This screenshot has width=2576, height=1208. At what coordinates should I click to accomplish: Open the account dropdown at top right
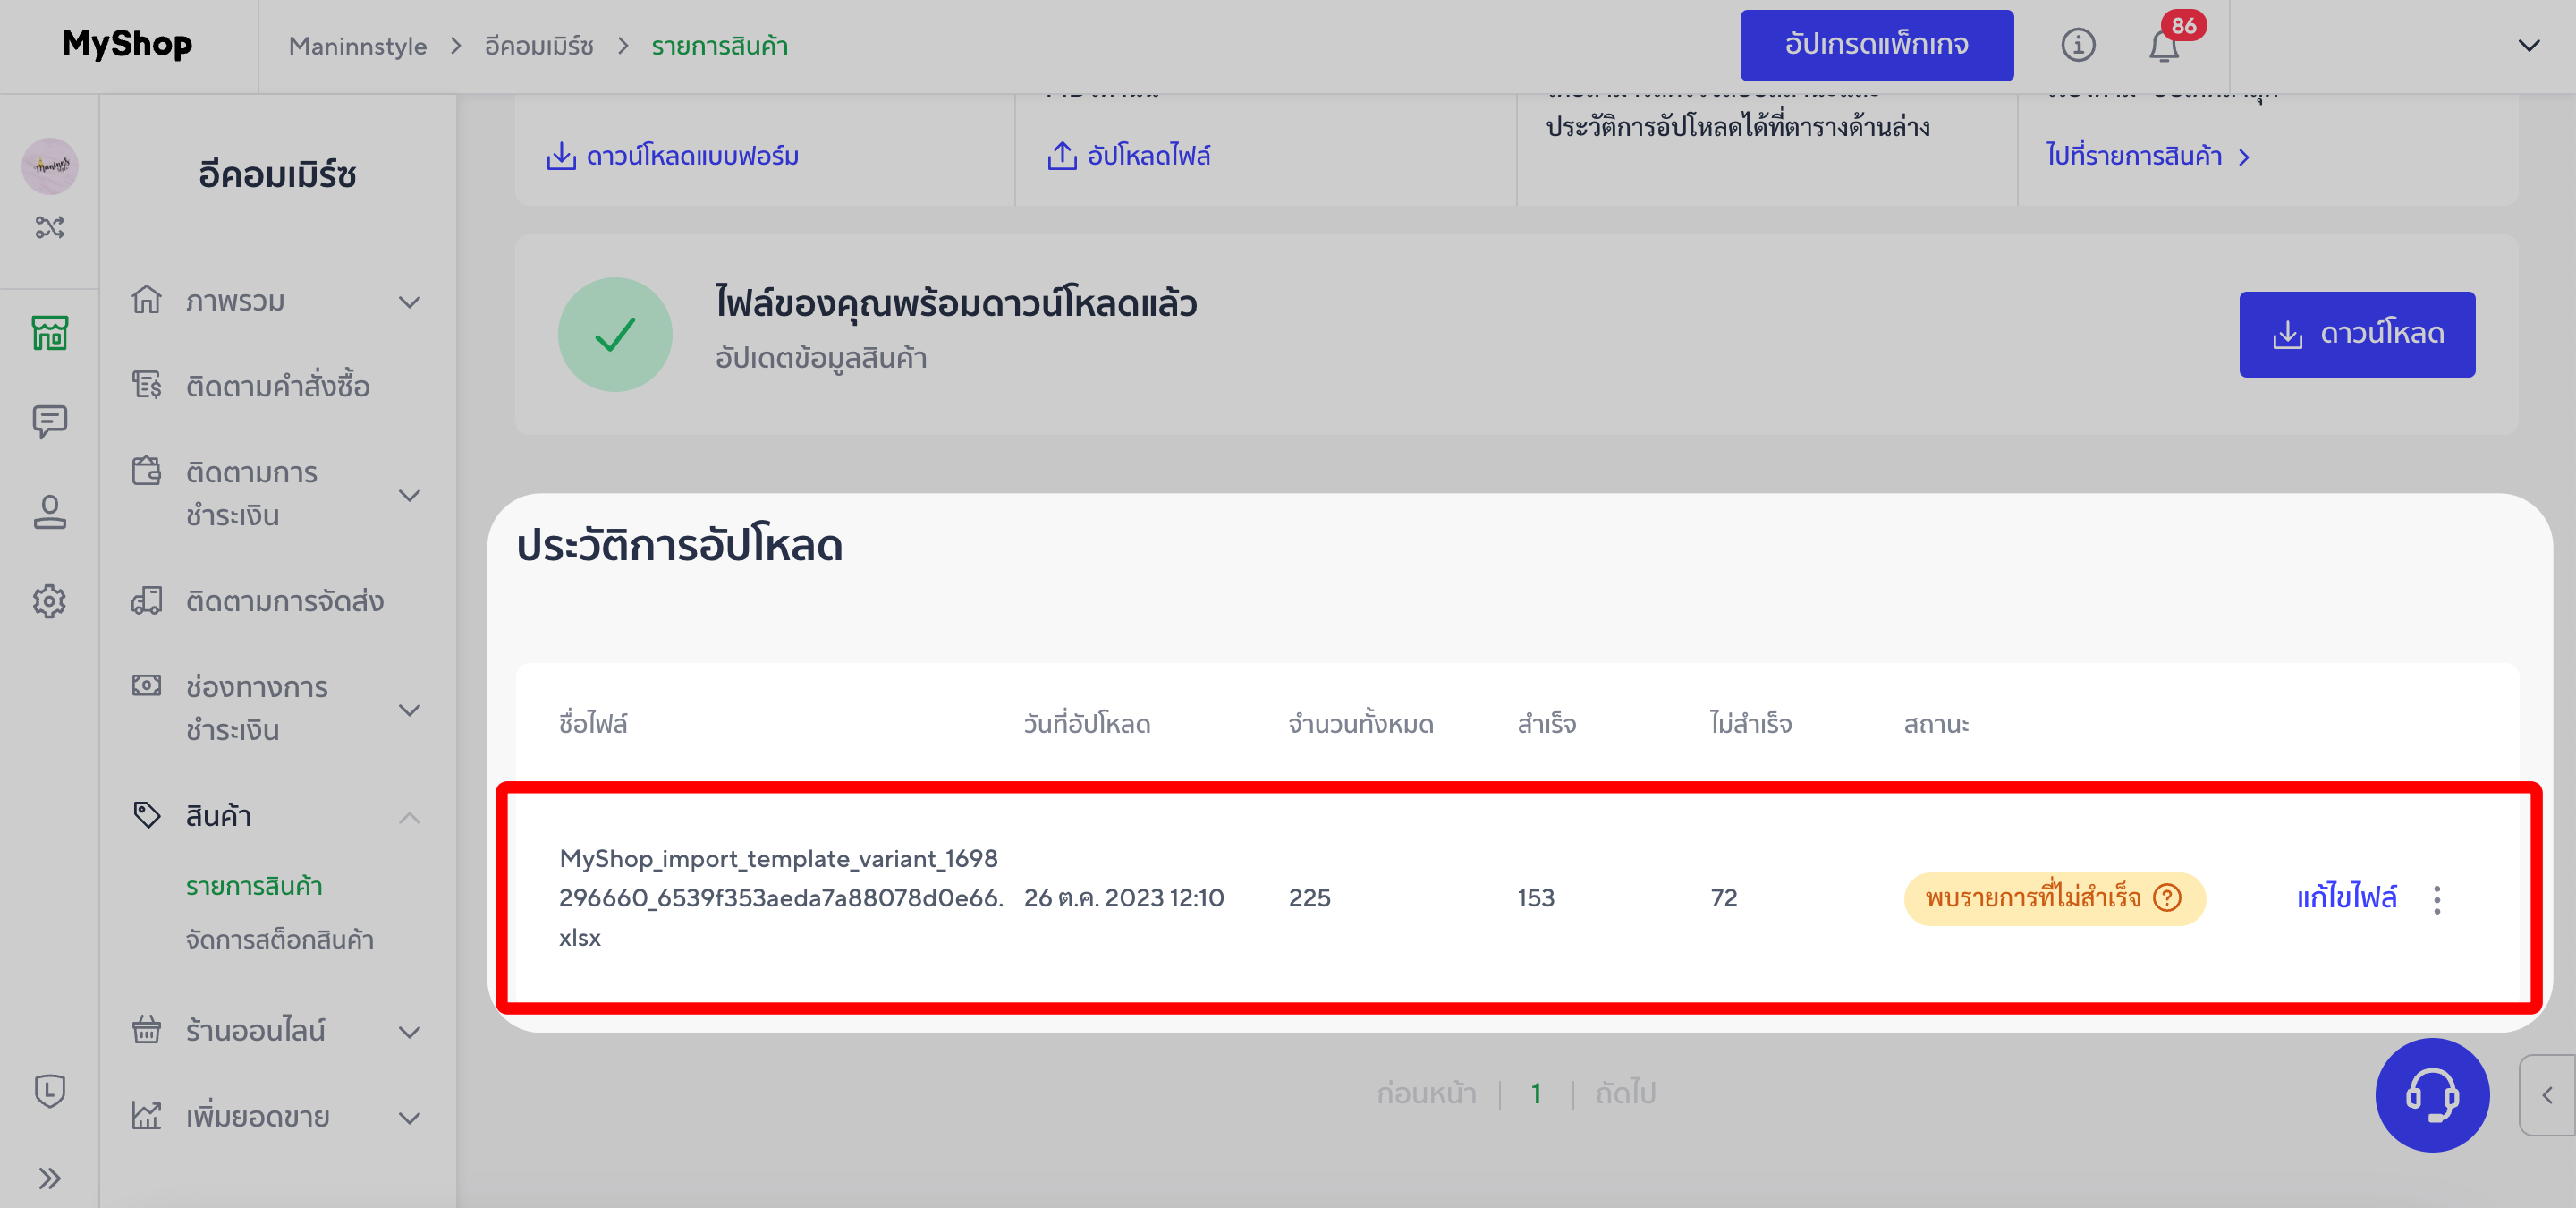coord(2529,45)
